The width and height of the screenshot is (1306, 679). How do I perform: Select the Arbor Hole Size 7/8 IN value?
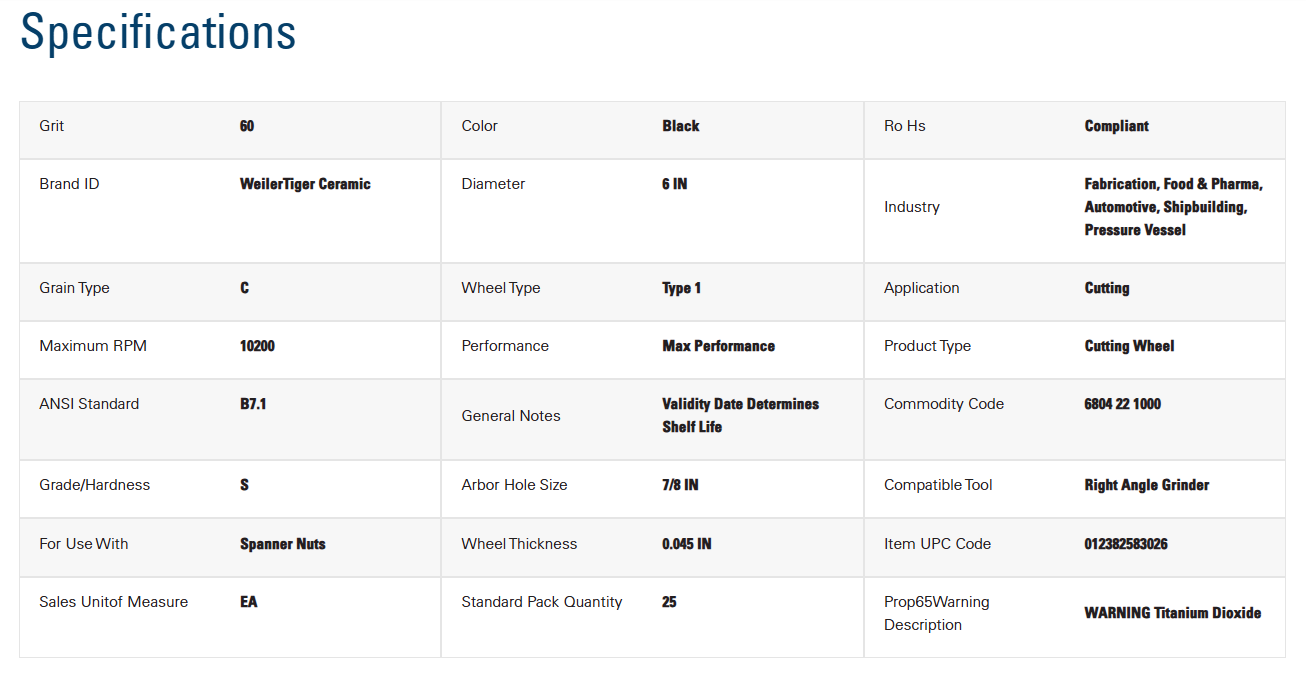click(x=680, y=485)
